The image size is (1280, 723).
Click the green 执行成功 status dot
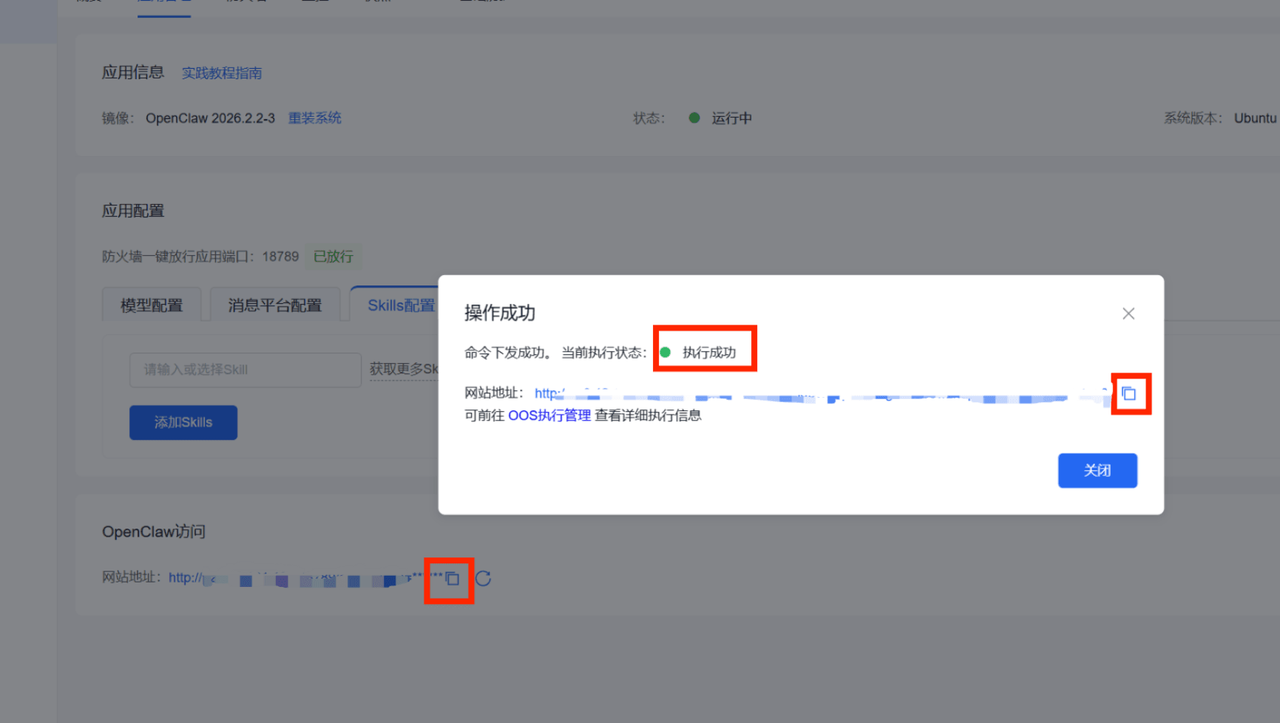pyautogui.click(x=665, y=352)
